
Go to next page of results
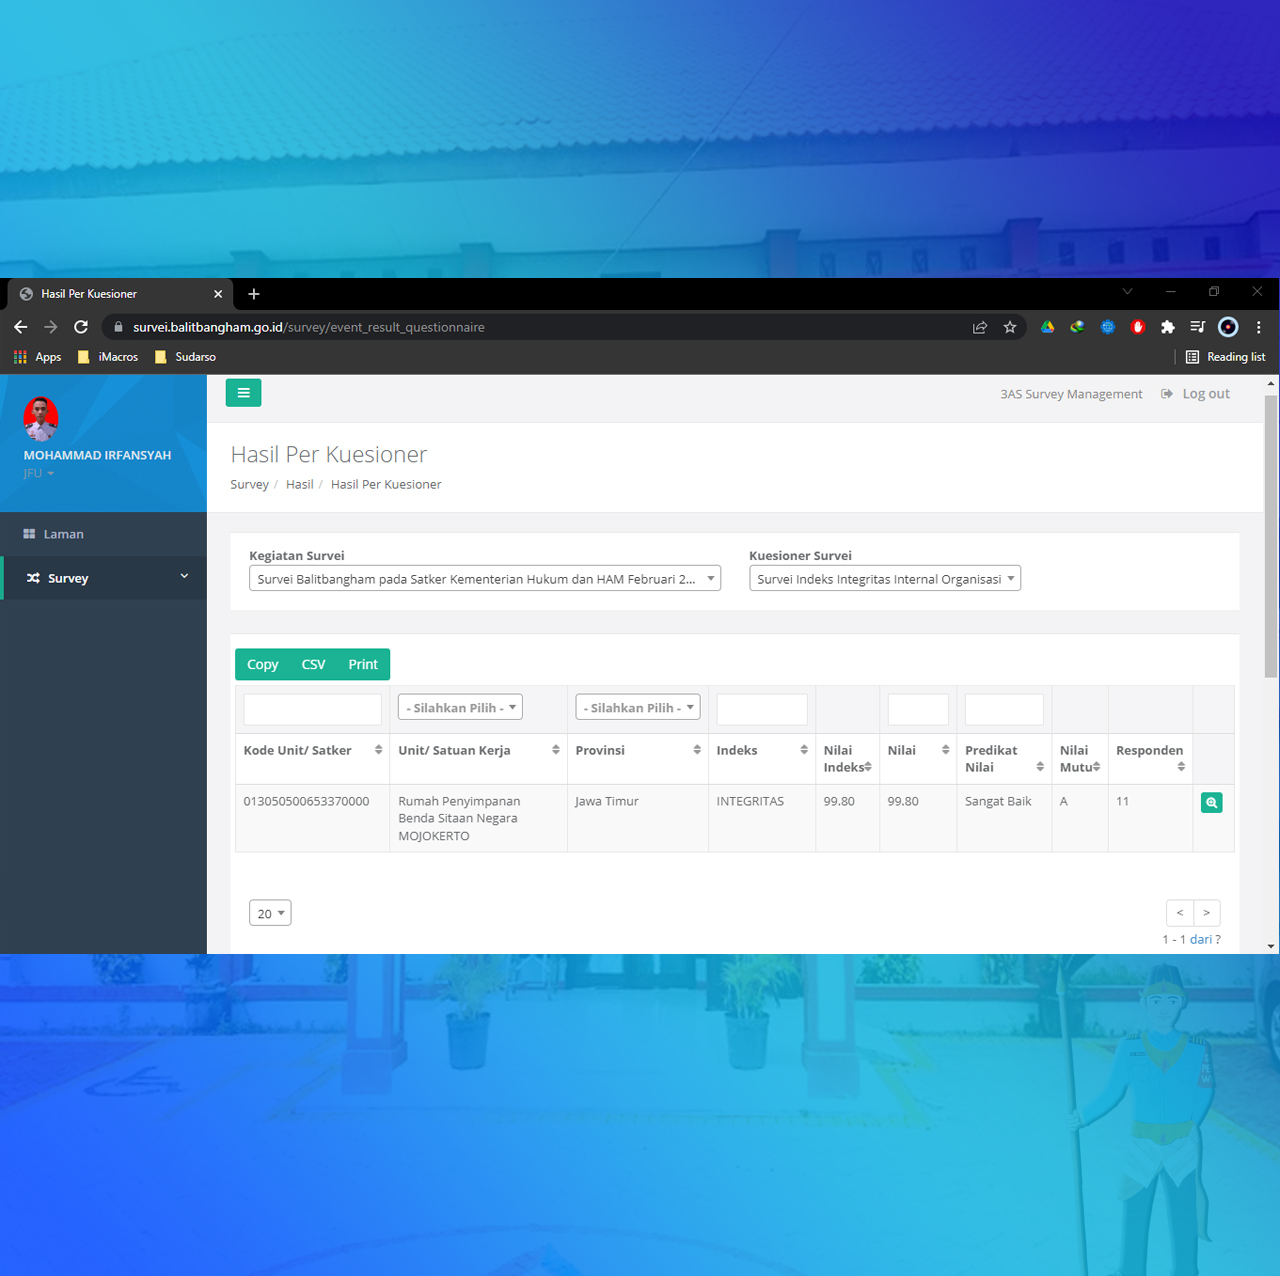click(1207, 913)
